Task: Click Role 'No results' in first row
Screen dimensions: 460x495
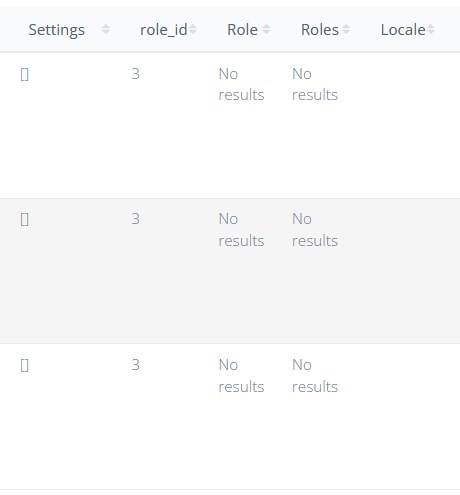Action: 241,84
